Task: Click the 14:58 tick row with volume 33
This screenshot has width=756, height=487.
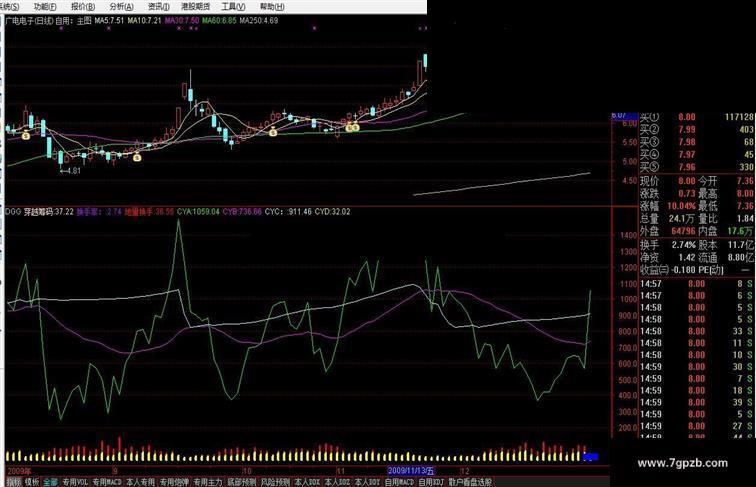Action: (x=697, y=331)
